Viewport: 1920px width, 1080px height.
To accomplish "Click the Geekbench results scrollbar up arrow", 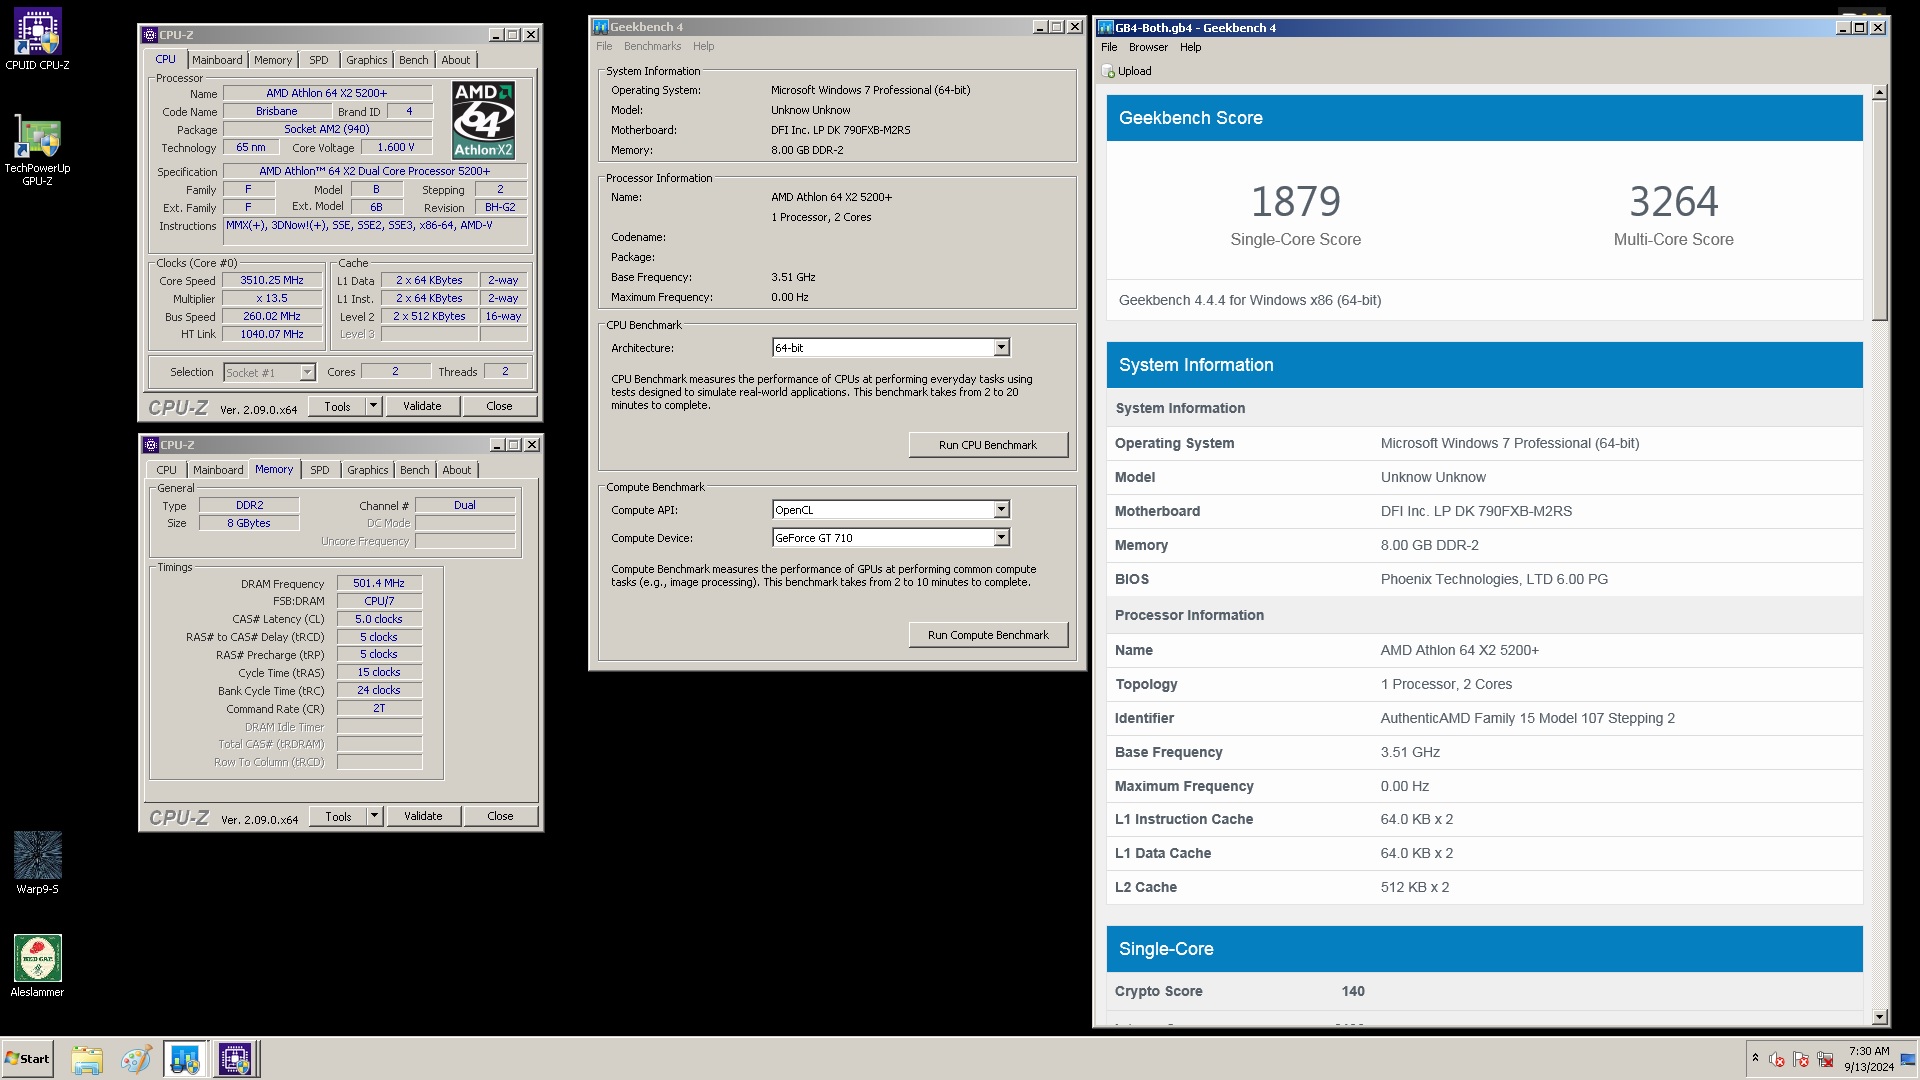I will (1879, 92).
